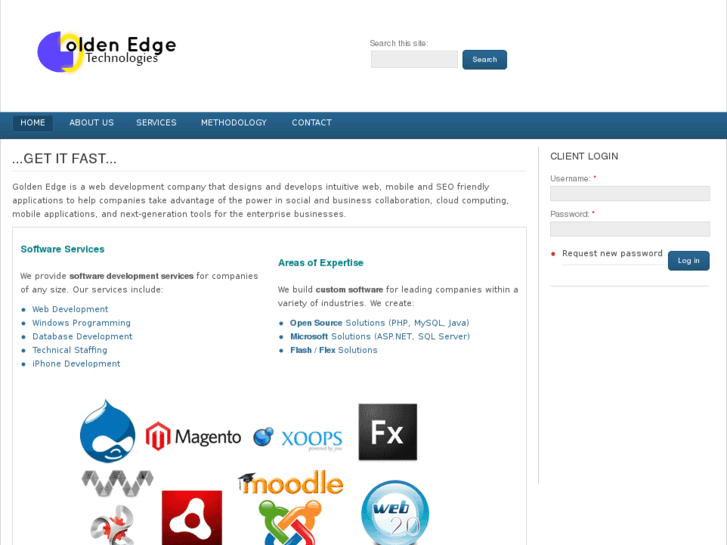Click the Adobe Flex Fx icon
The width and height of the screenshot is (727, 545).
click(x=388, y=432)
